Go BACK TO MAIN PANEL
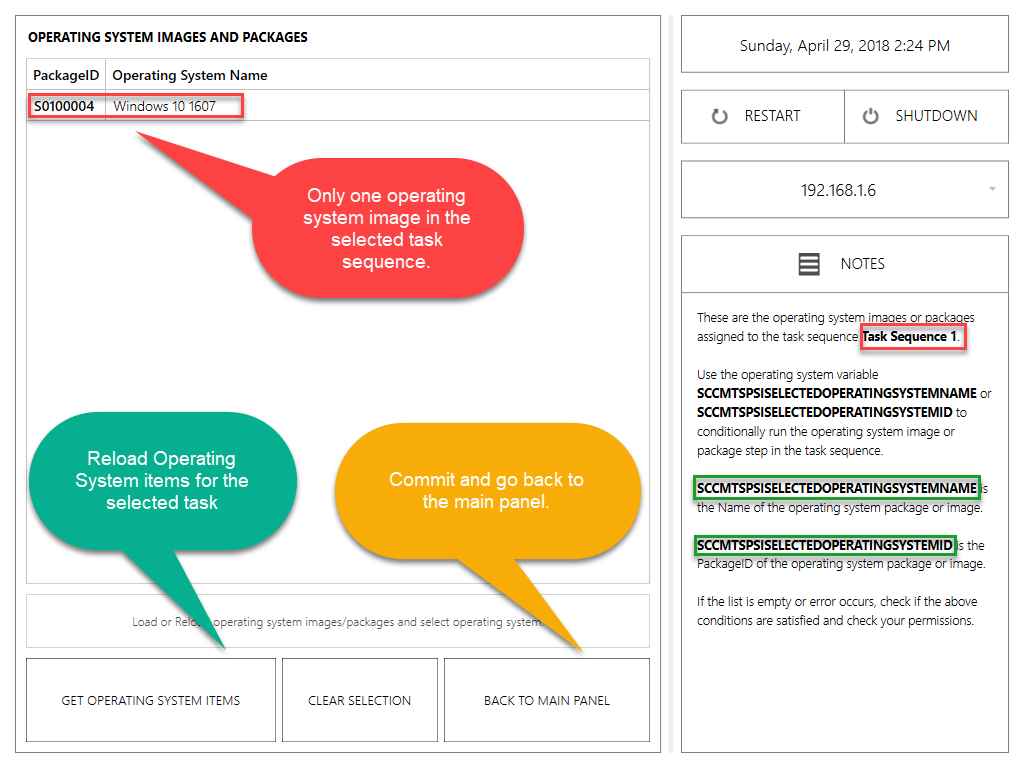This screenshot has height=768, width=1024. point(546,700)
